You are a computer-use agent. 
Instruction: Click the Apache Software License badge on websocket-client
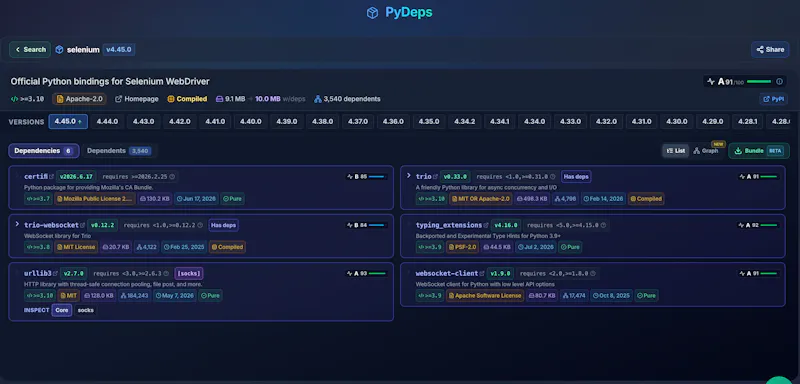pyautogui.click(x=485, y=295)
